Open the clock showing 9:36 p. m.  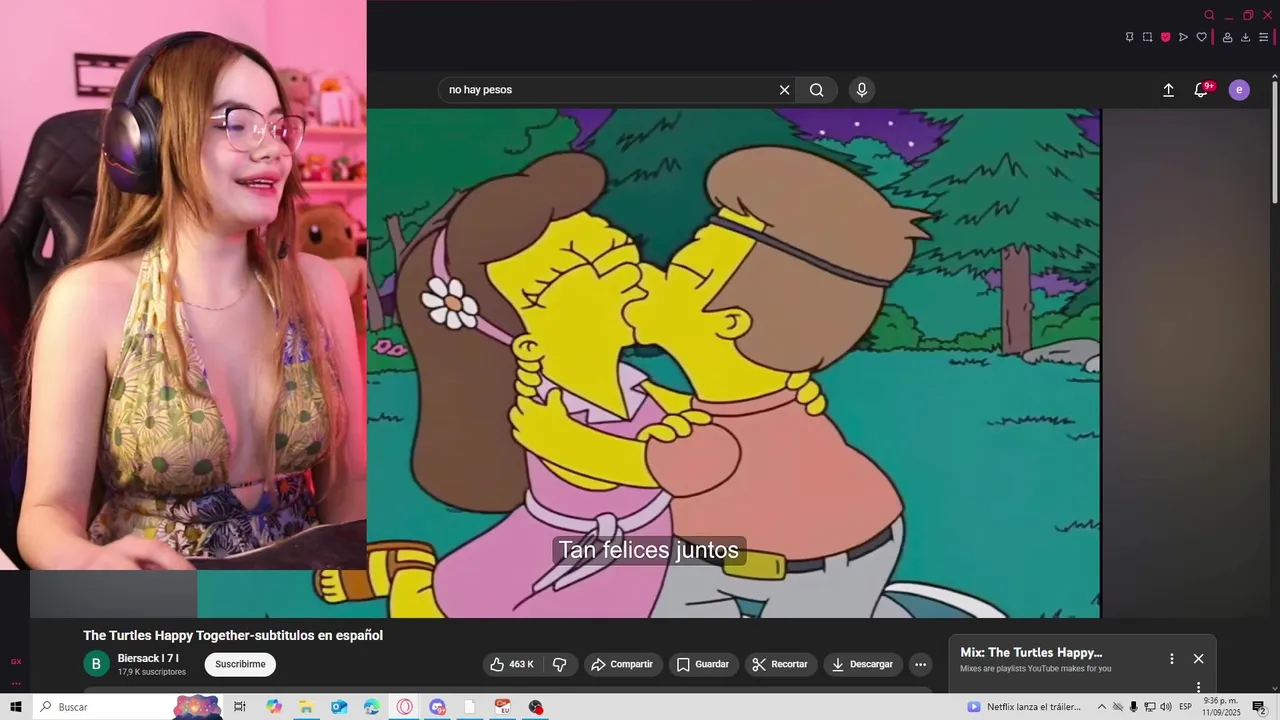1221,707
